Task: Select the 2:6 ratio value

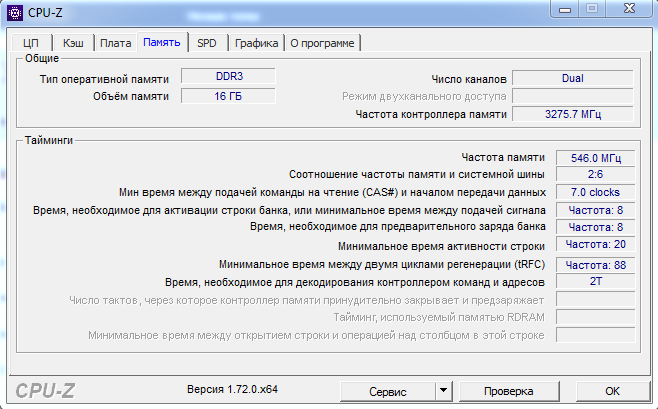Action: click(x=595, y=175)
